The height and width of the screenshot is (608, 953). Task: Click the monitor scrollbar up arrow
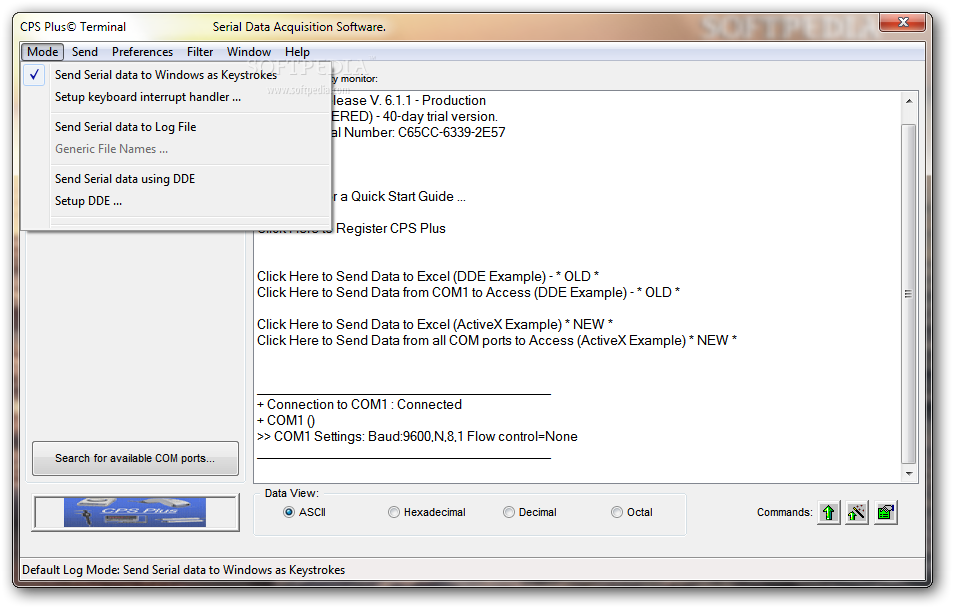pyautogui.click(x=909, y=101)
